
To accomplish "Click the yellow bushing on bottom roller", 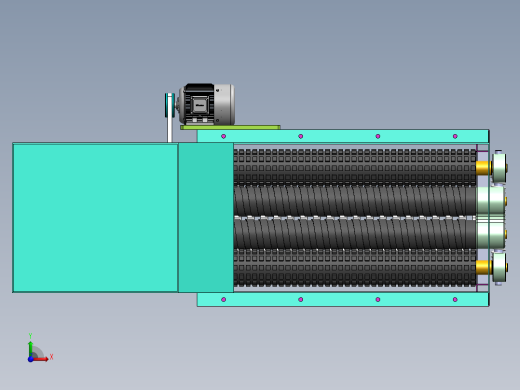I will pyautogui.click(x=483, y=267).
